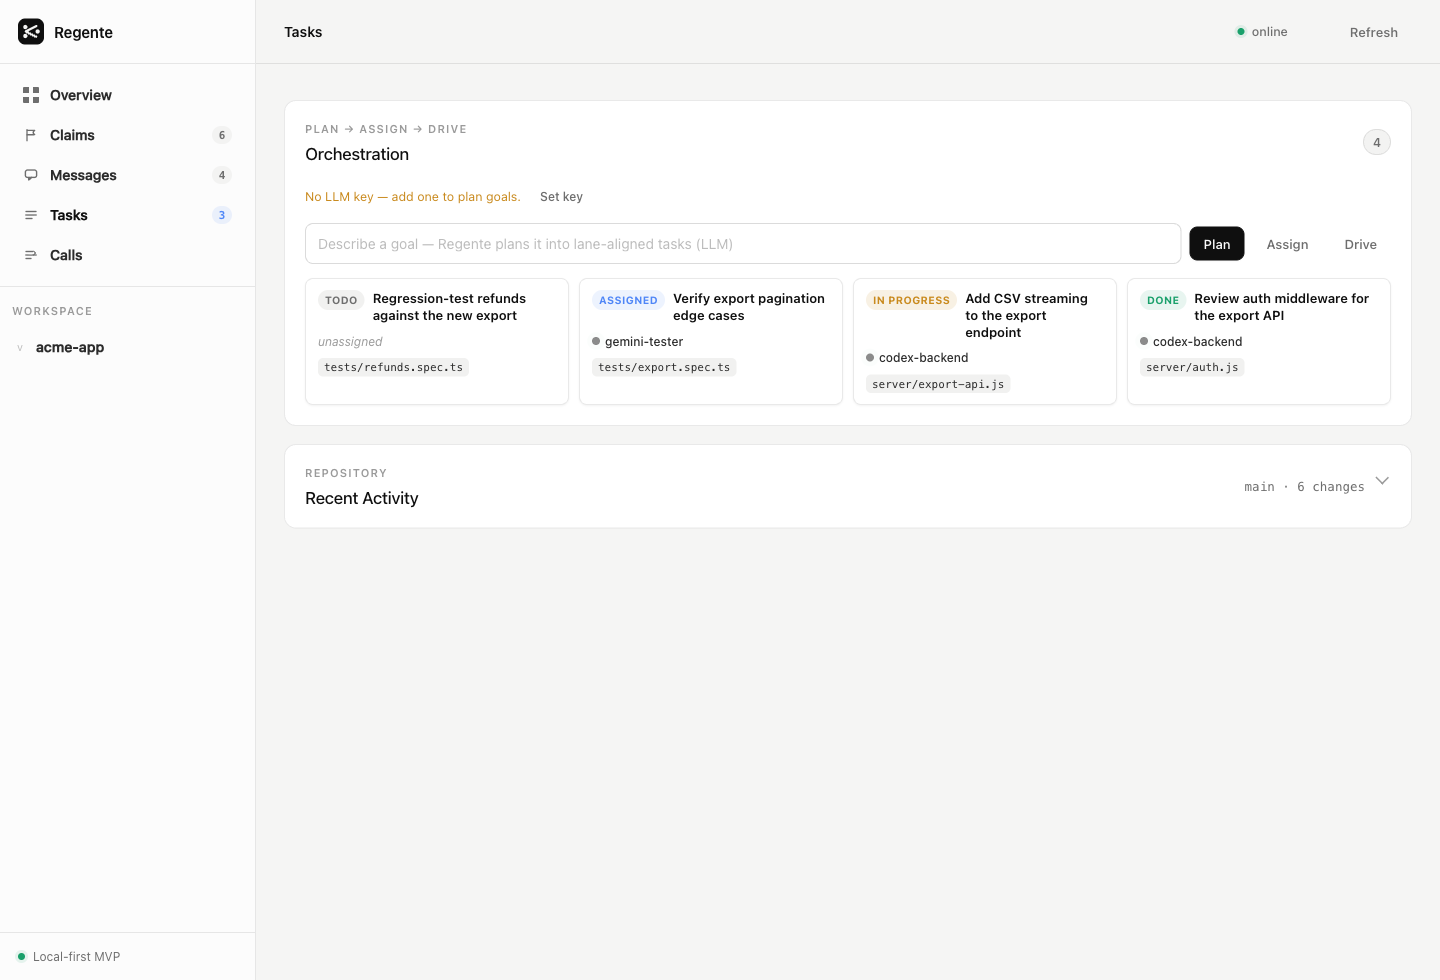
Task: Go to the Overview page
Action: (x=127, y=95)
